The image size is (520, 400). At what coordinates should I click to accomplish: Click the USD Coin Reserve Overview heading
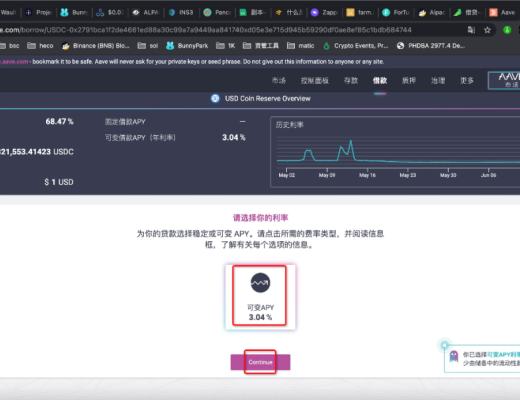(x=267, y=98)
